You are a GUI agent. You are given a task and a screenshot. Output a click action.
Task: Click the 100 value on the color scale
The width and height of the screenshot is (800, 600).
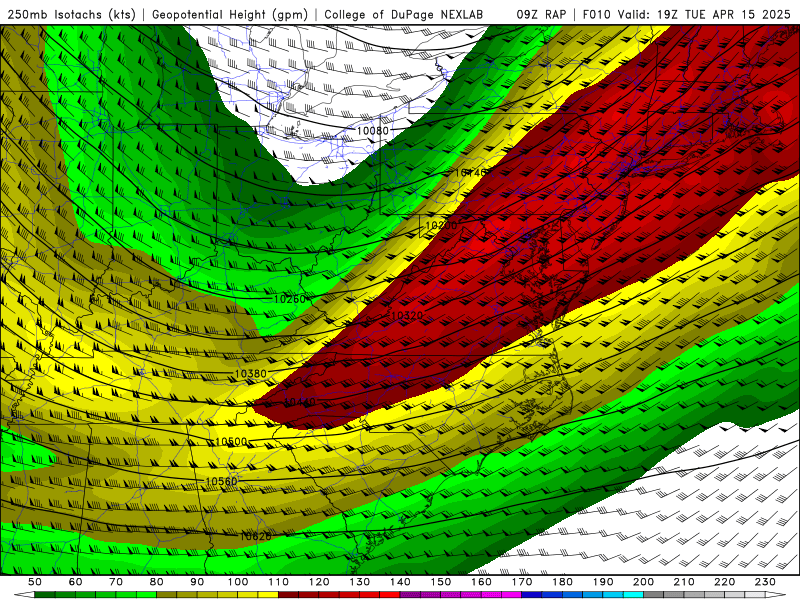pos(238,582)
